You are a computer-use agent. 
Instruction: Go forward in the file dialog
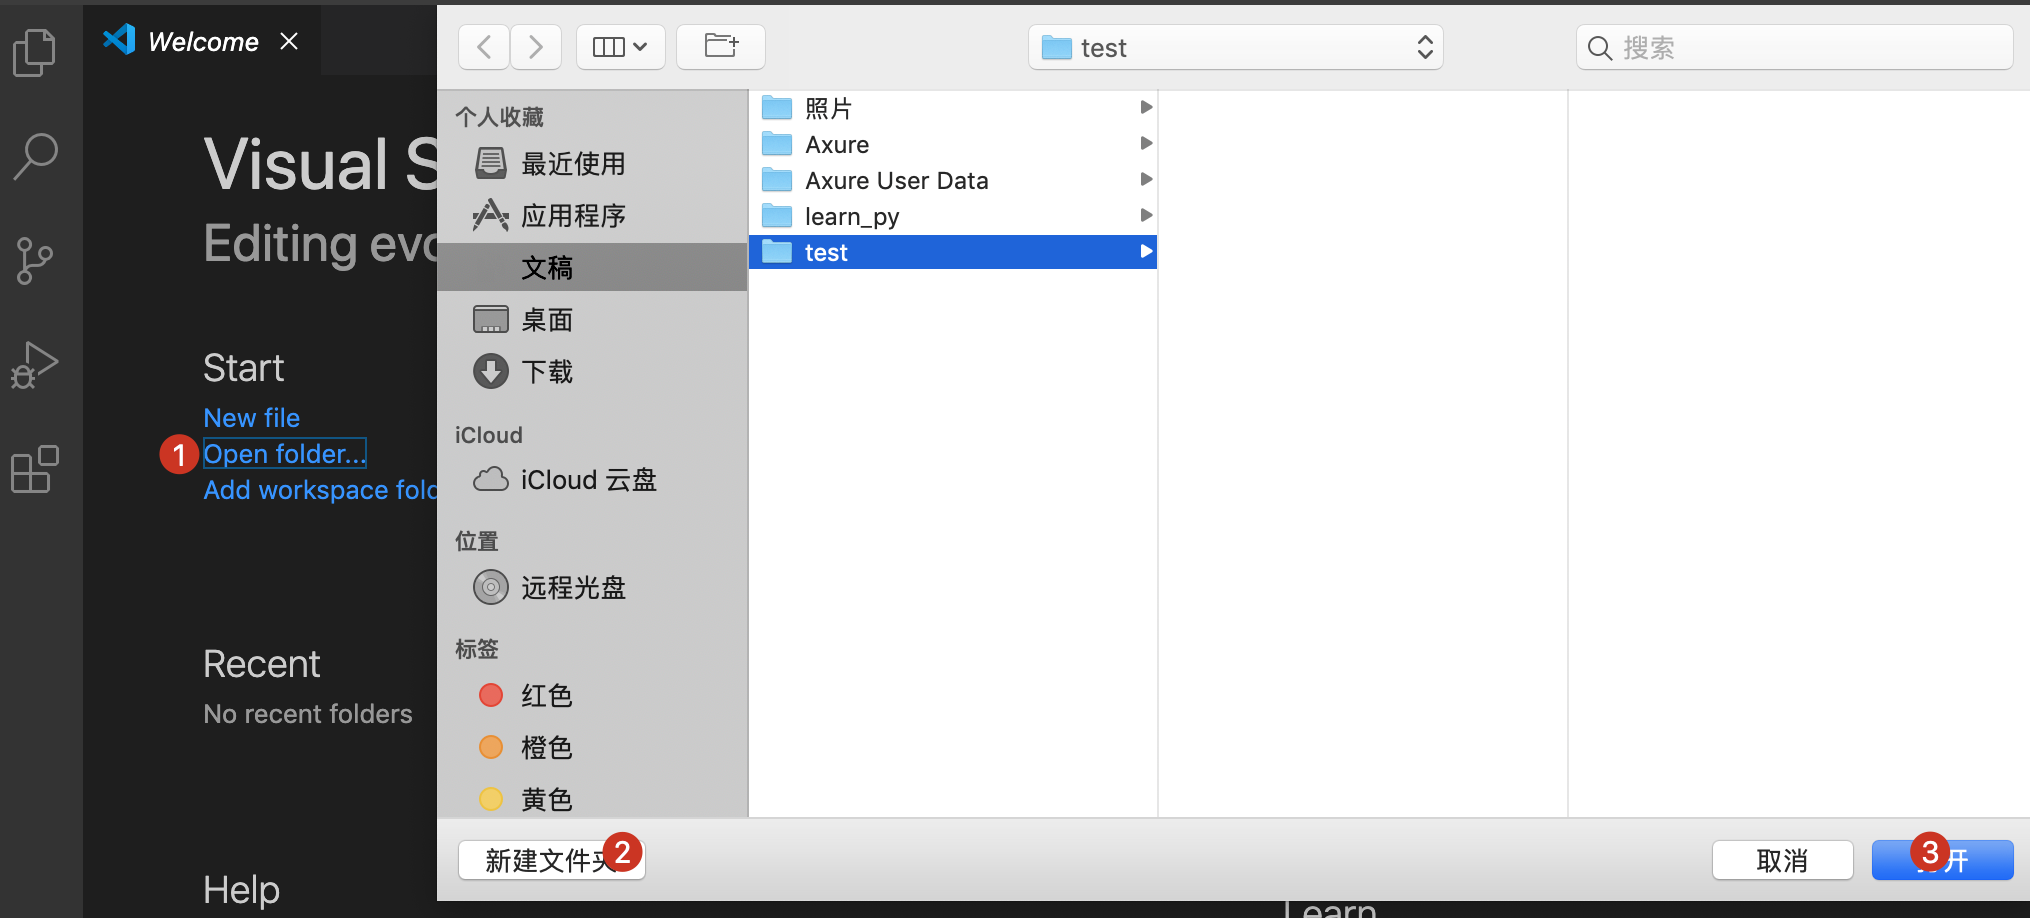pos(536,47)
